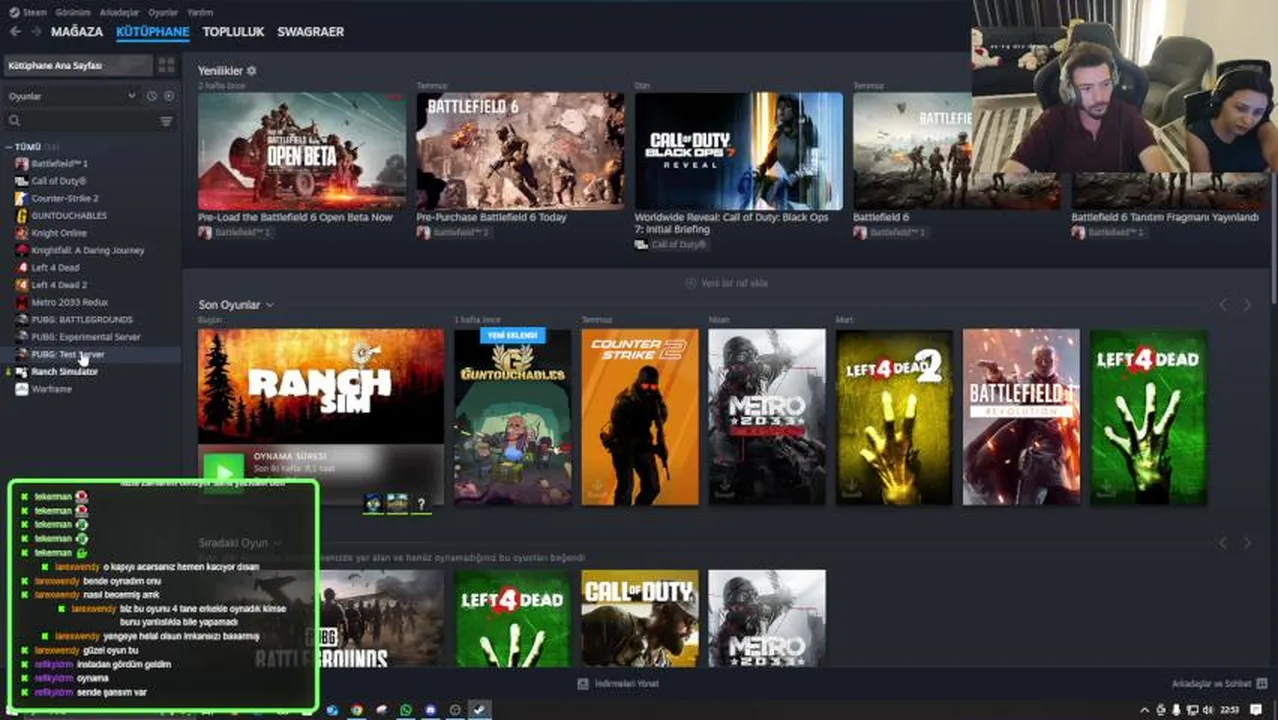Screen dimensions: 1278x720
Task: Expand the Son Oyunlar shelf dropdown
Action: pos(270,305)
